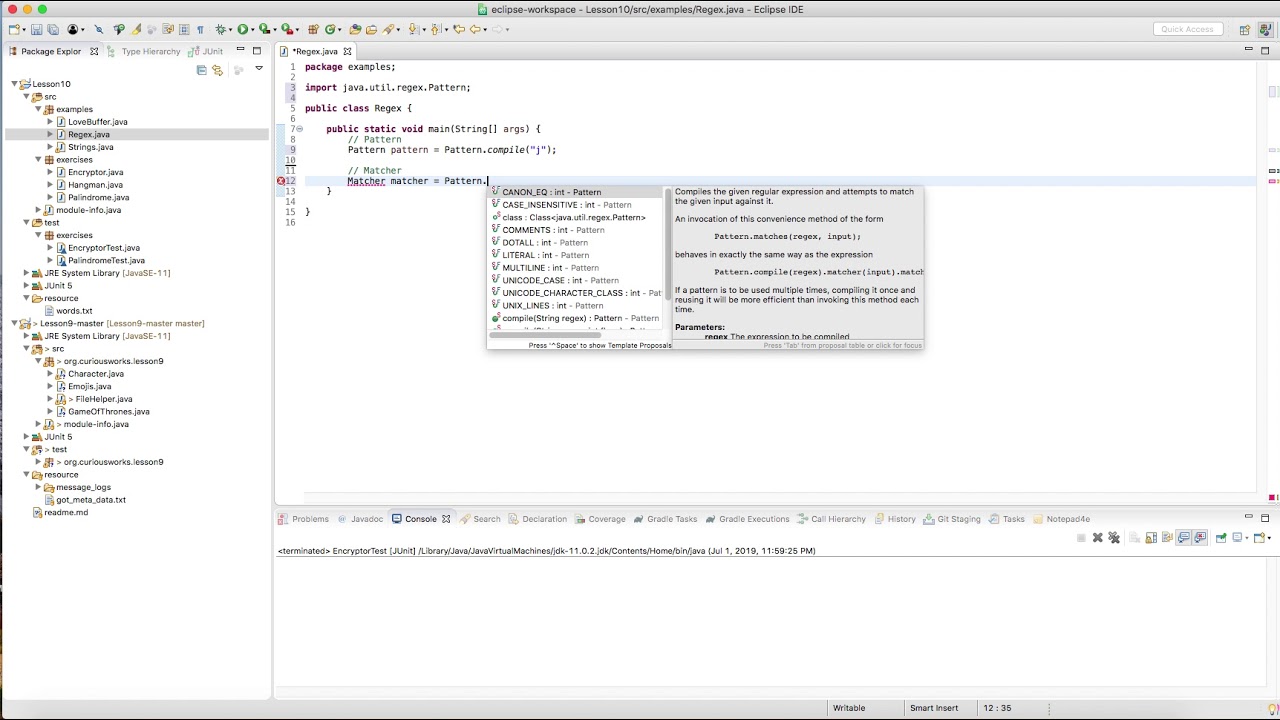Viewport: 1280px width, 720px height.
Task: Maximize the editor area
Action: (1266, 50)
